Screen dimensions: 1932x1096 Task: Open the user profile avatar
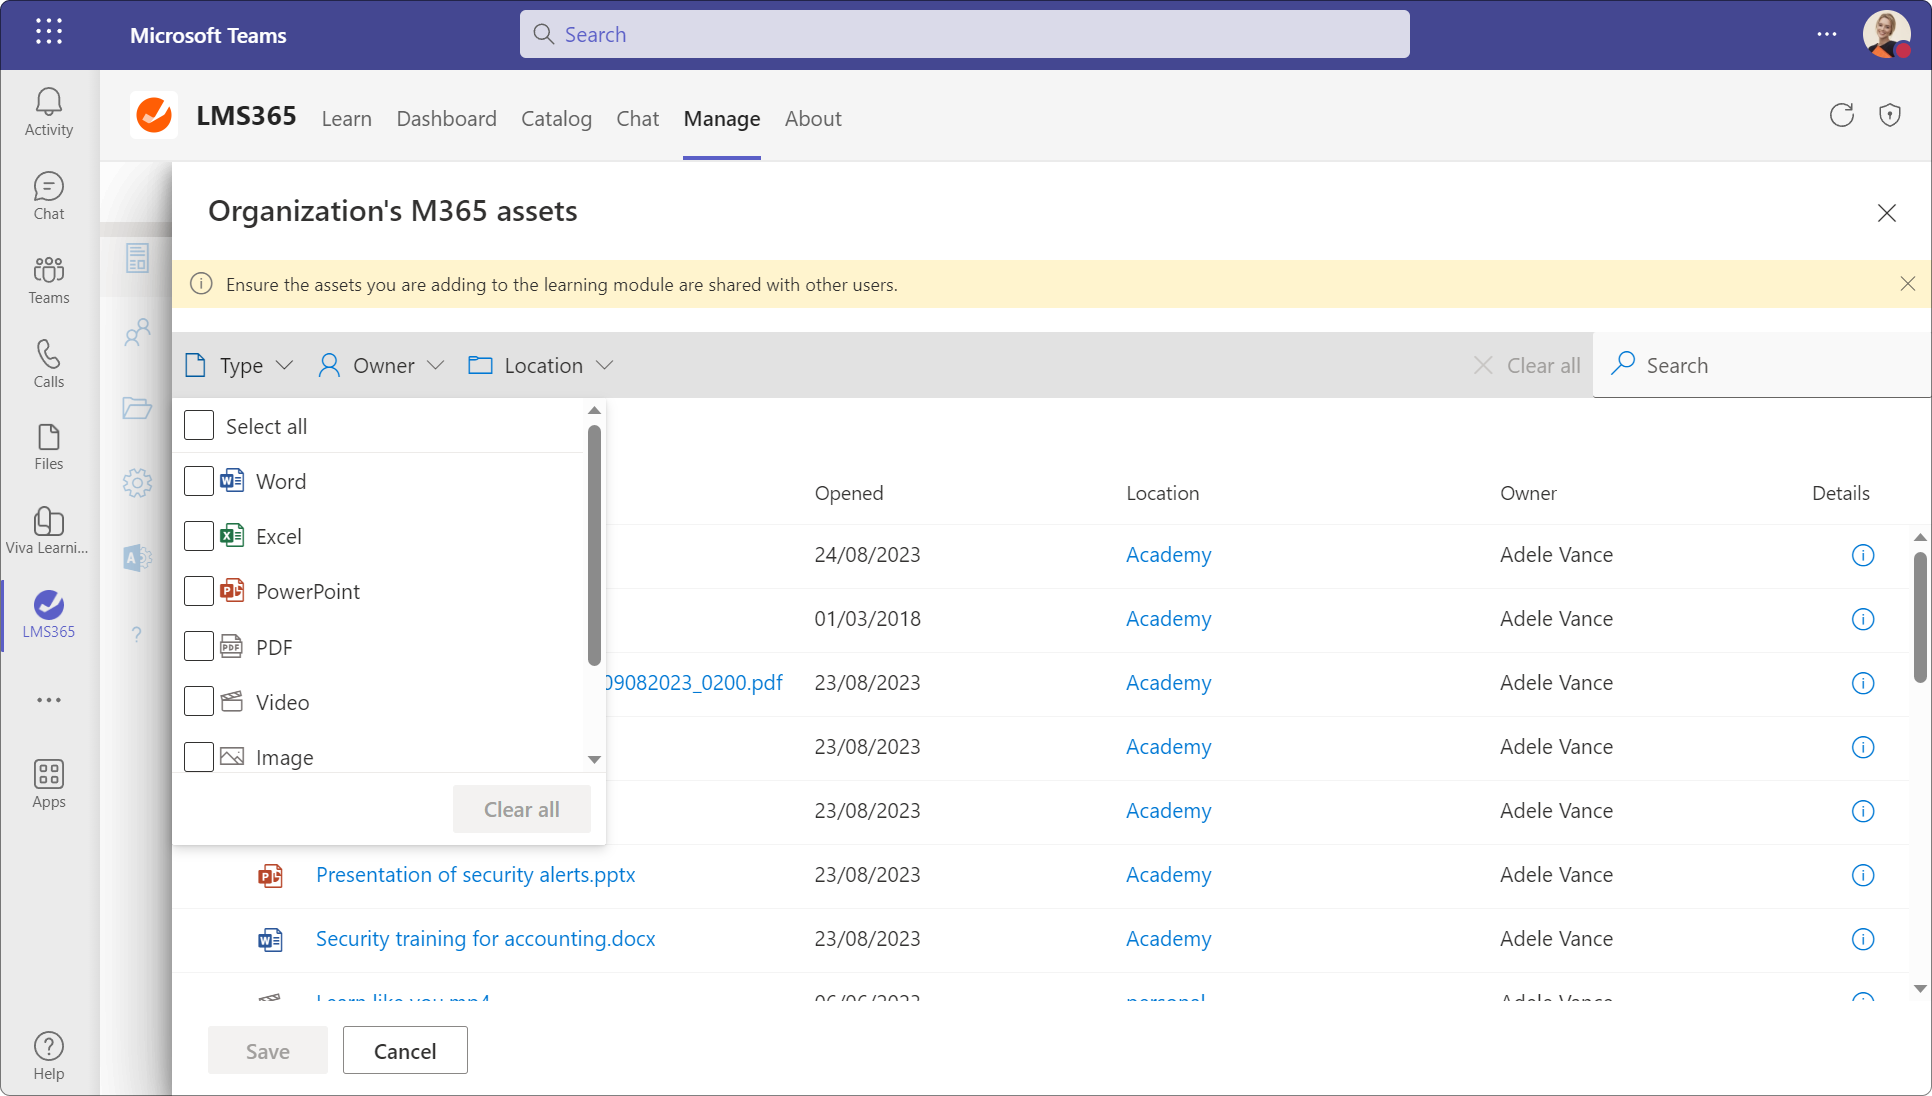pyautogui.click(x=1886, y=34)
